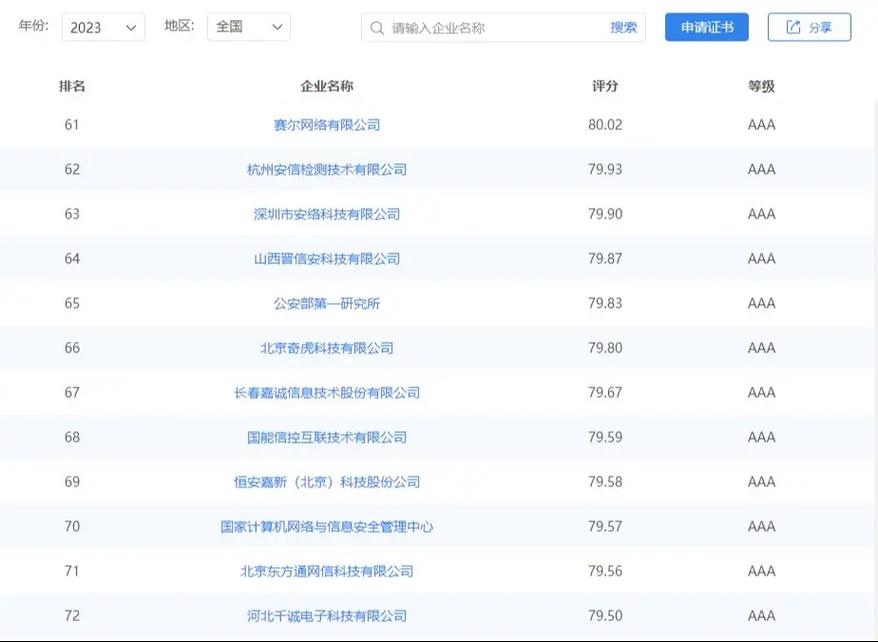The image size is (878, 642).
Task: Select score 79.57
Action: point(605,527)
